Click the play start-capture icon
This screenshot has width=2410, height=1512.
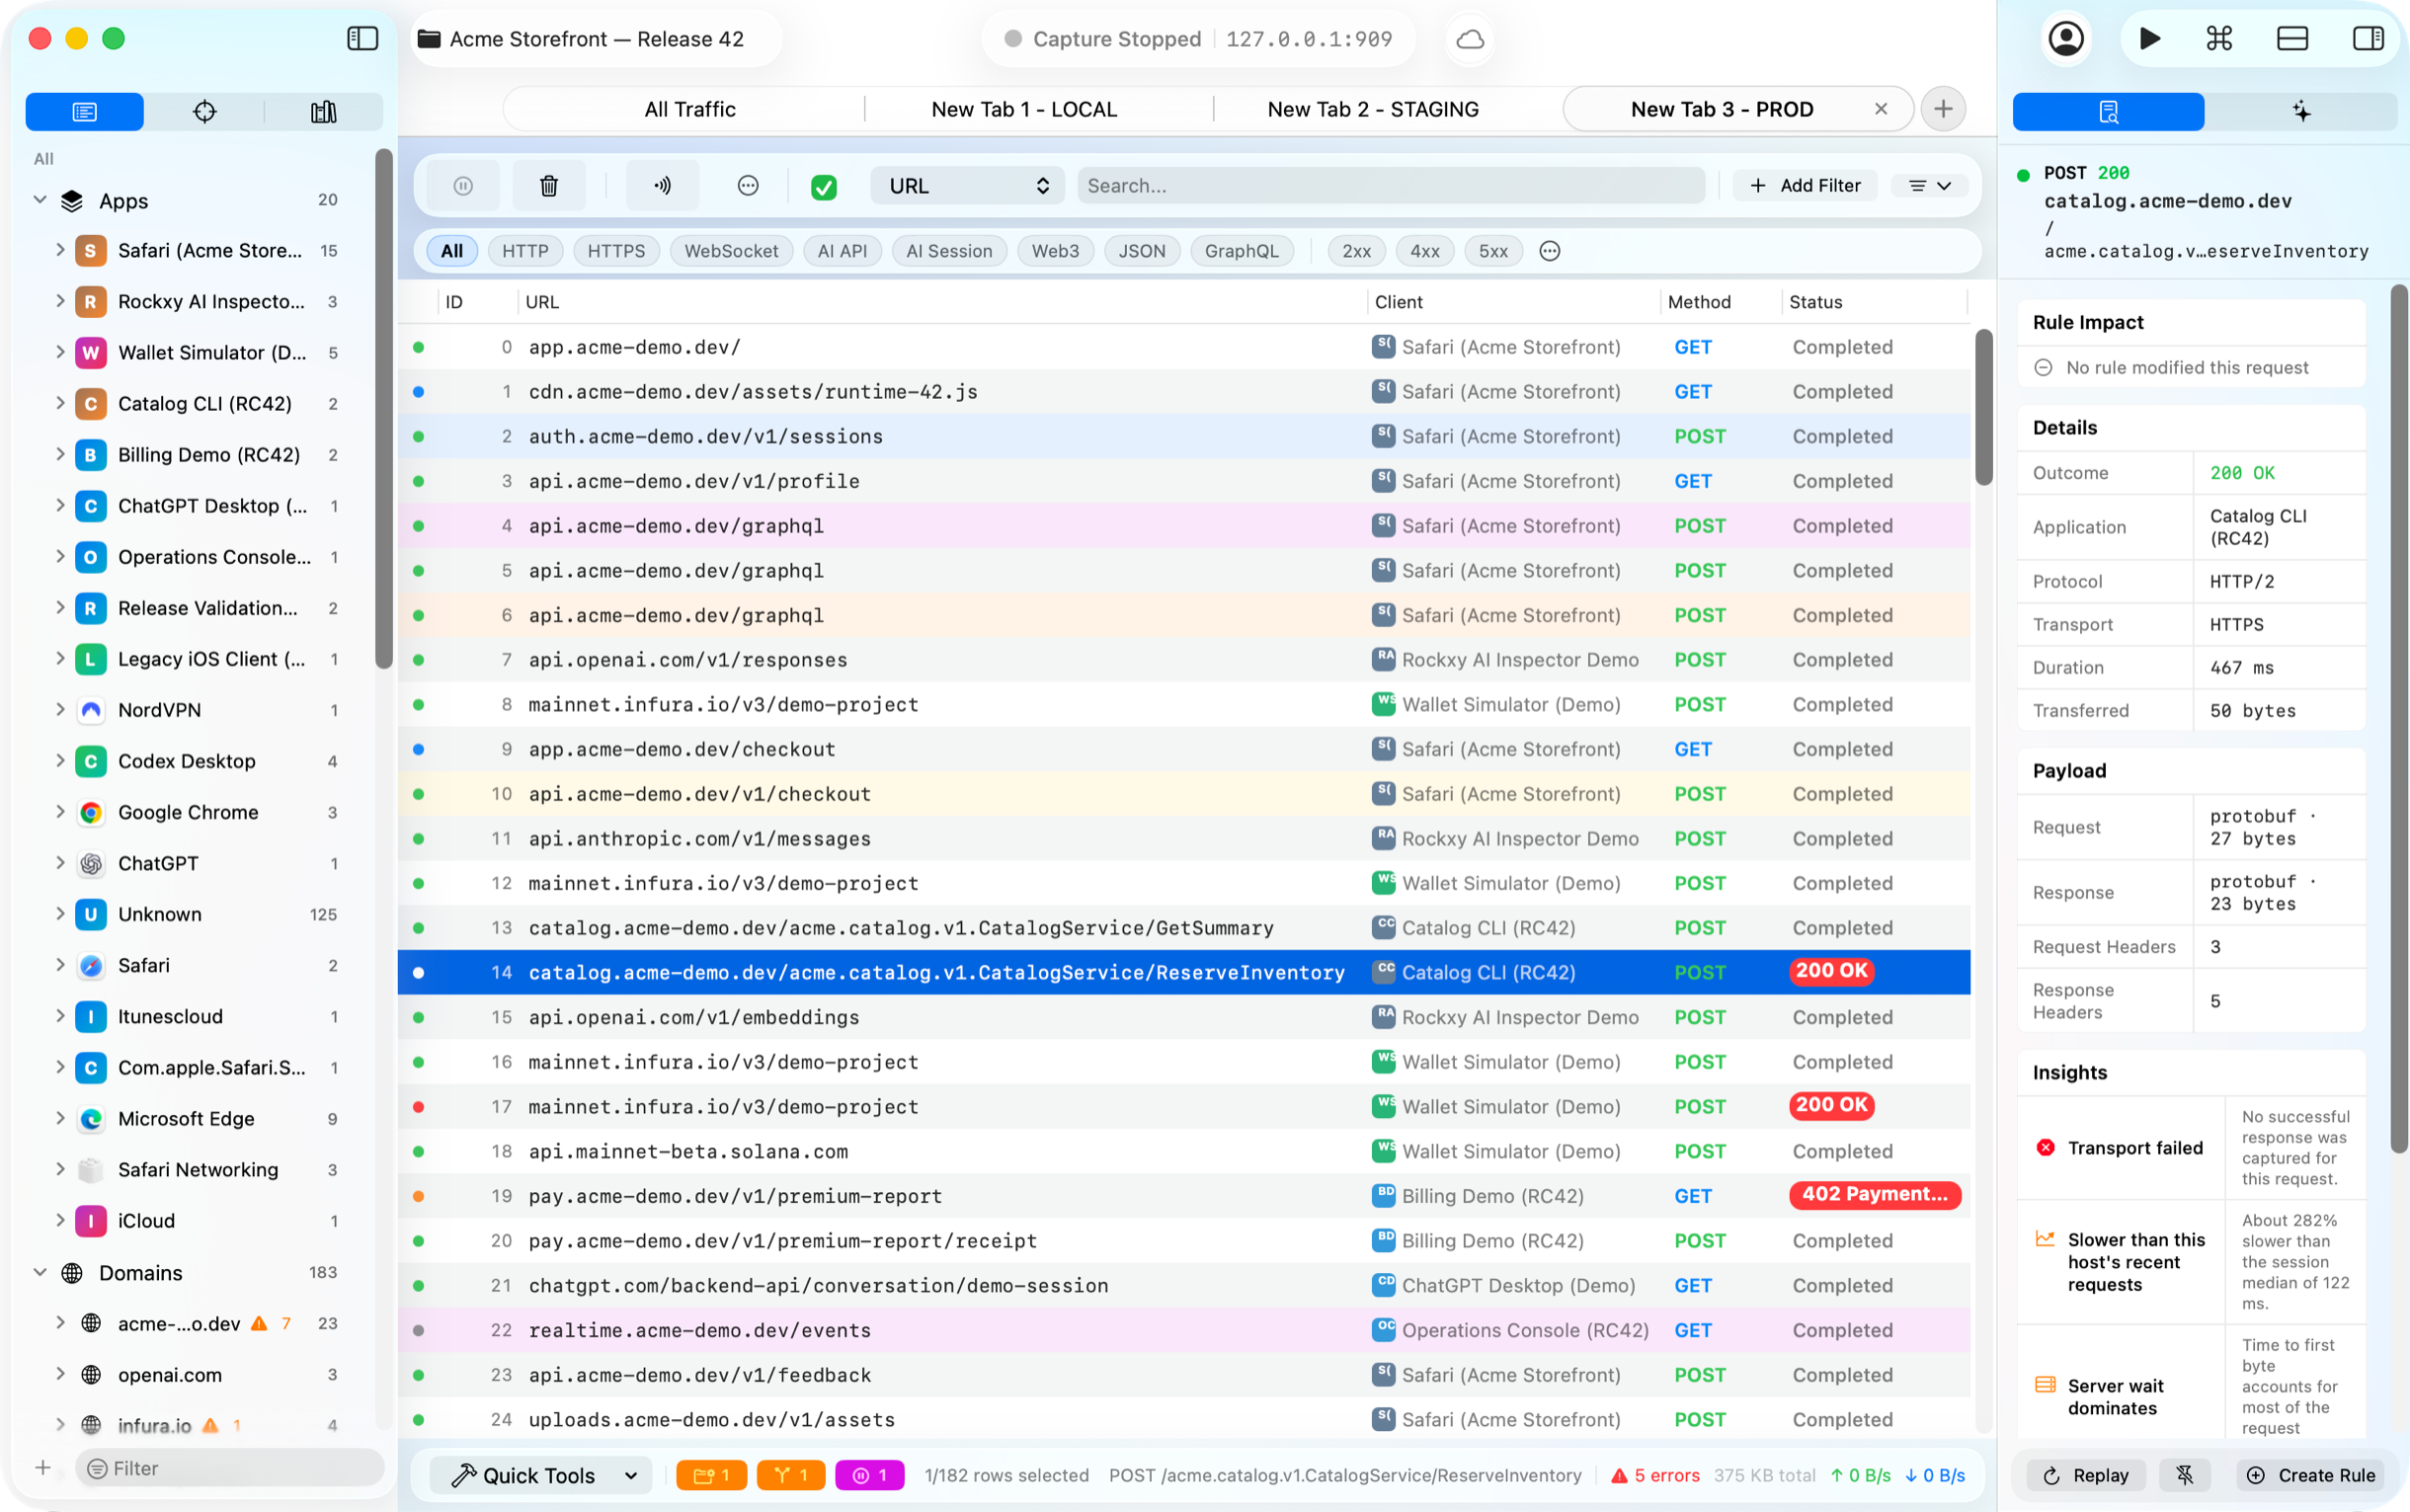tap(2149, 39)
